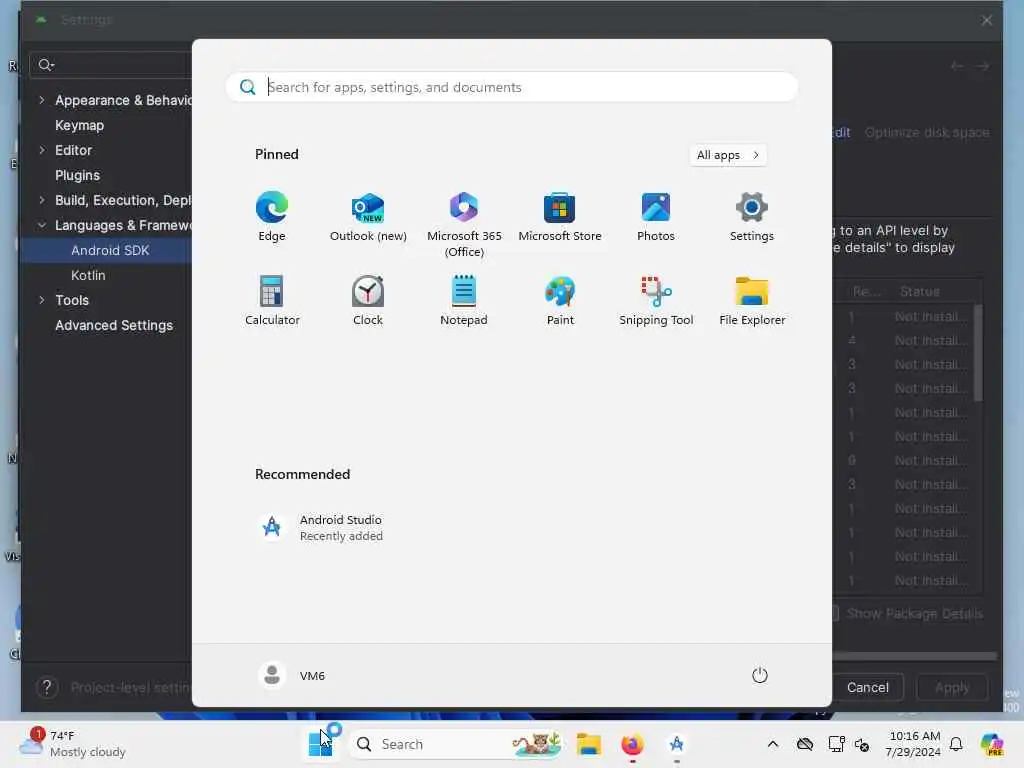Open File Explorer on the taskbar

click(588, 744)
